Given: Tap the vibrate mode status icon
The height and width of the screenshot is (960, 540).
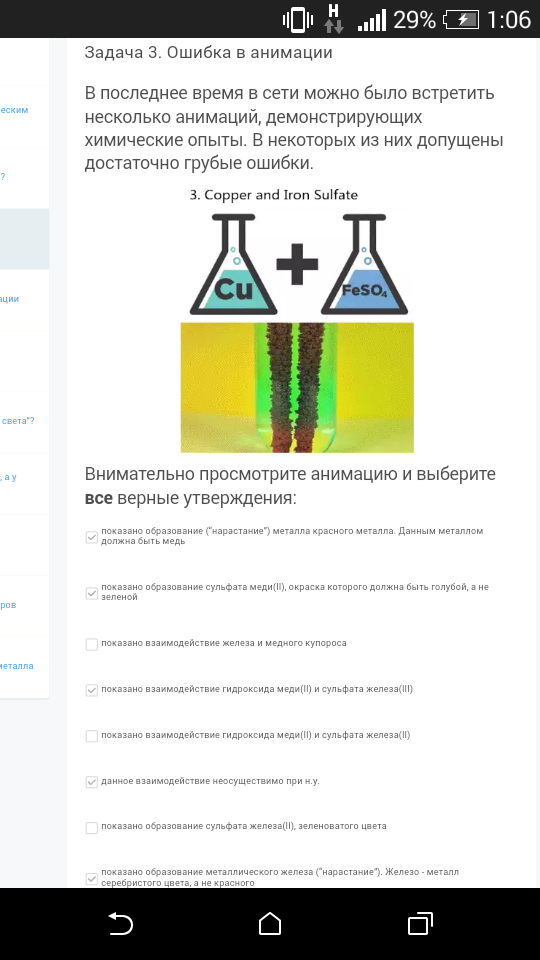Looking at the screenshot, I should (x=298, y=20).
